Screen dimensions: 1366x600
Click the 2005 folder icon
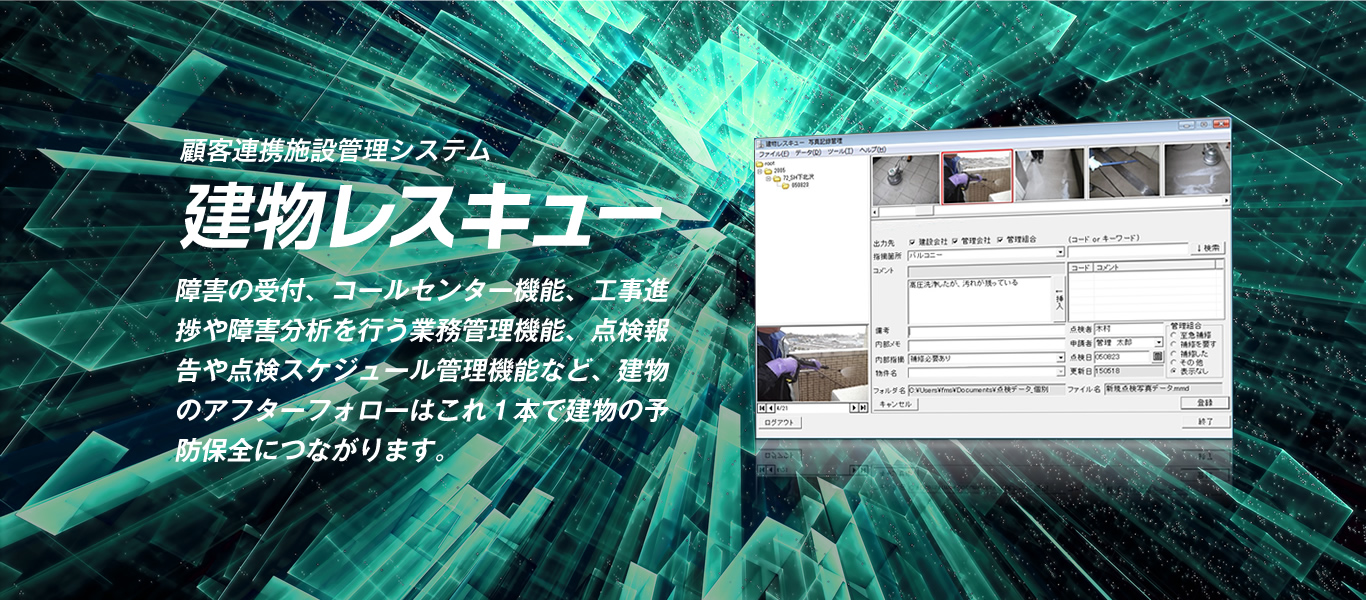(x=768, y=171)
